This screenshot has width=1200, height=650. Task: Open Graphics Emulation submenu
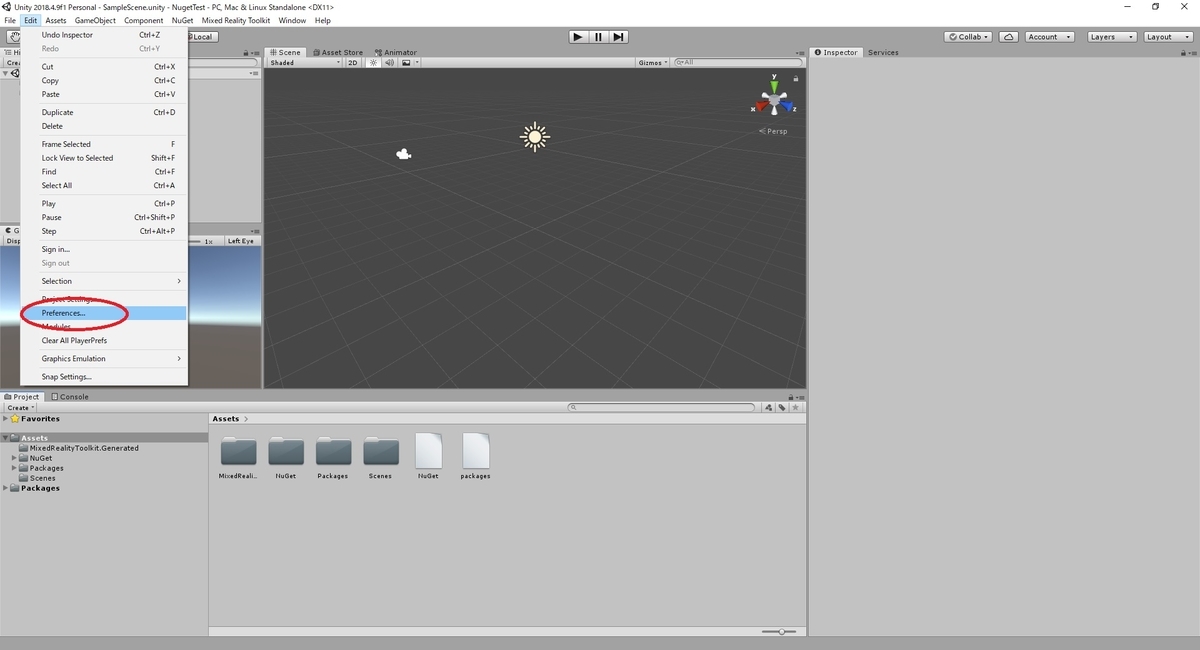click(104, 358)
